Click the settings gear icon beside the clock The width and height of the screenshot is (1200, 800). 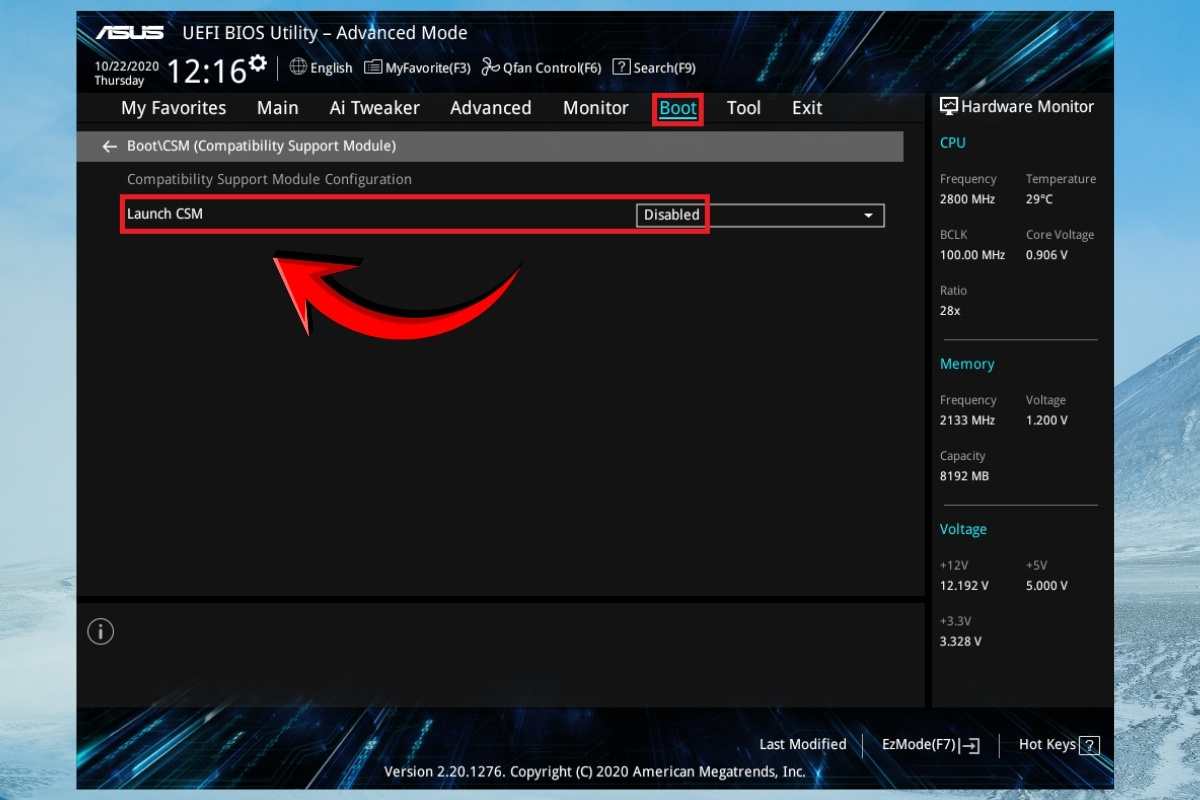(x=258, y=64)
